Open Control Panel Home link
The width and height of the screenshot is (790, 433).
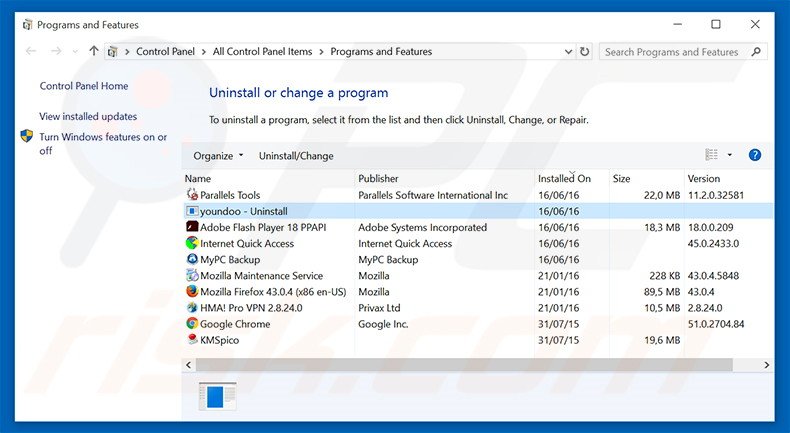tap(84, 86)
